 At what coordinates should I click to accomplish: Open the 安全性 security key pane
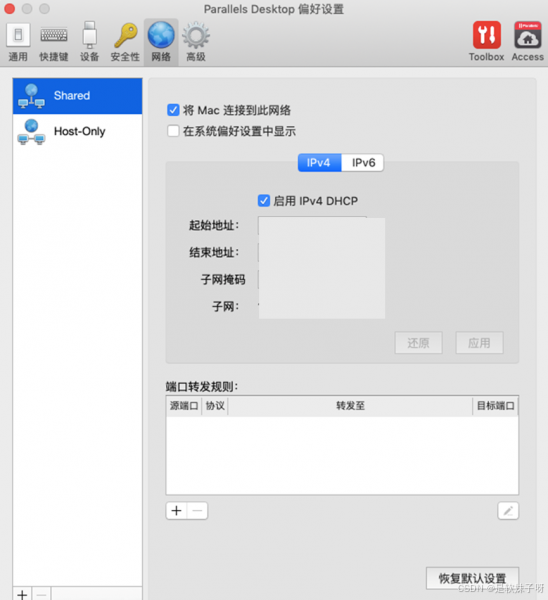[125, 42]
